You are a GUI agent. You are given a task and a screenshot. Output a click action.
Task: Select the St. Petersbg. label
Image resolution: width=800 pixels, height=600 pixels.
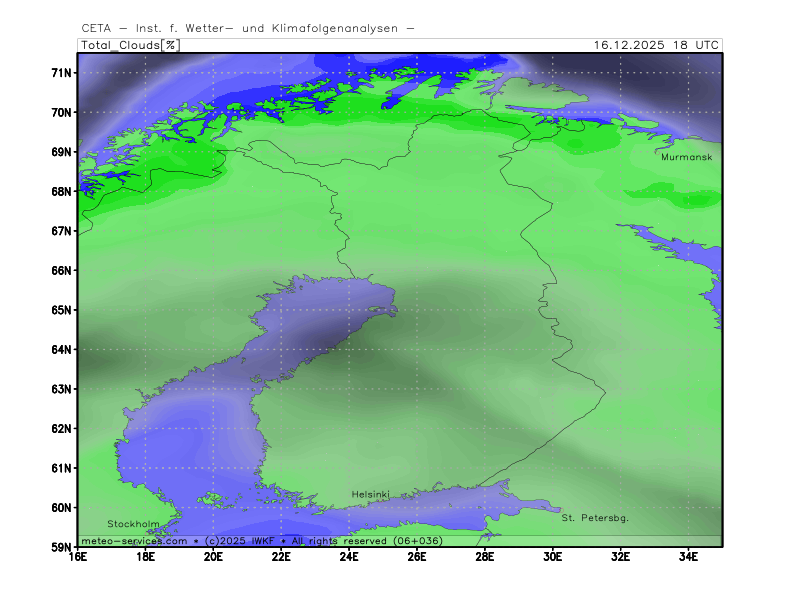click(595, 518)
